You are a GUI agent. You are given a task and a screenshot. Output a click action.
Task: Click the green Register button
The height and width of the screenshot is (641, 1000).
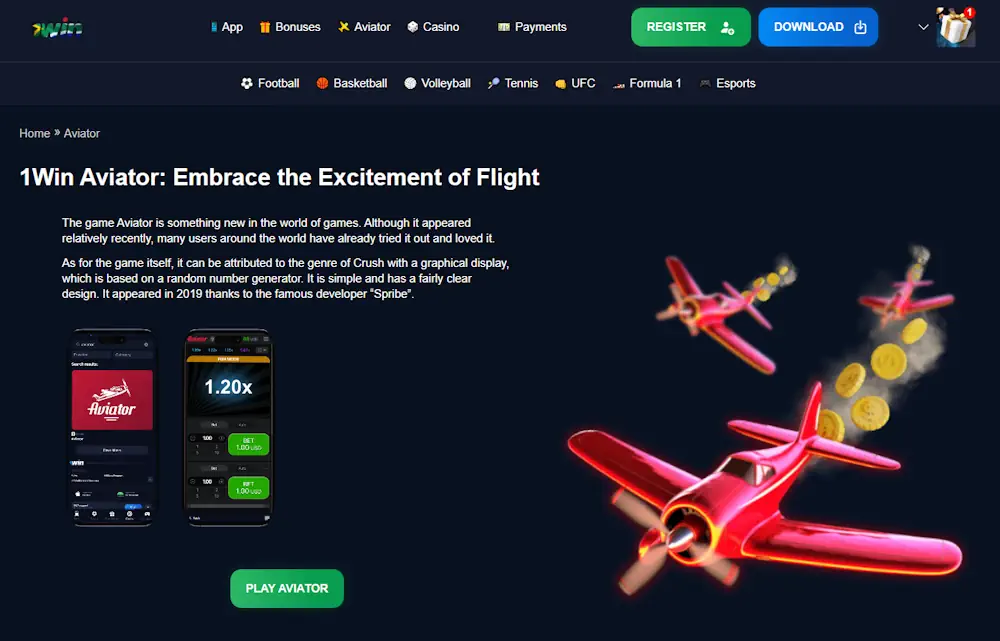tap(691, 27)
